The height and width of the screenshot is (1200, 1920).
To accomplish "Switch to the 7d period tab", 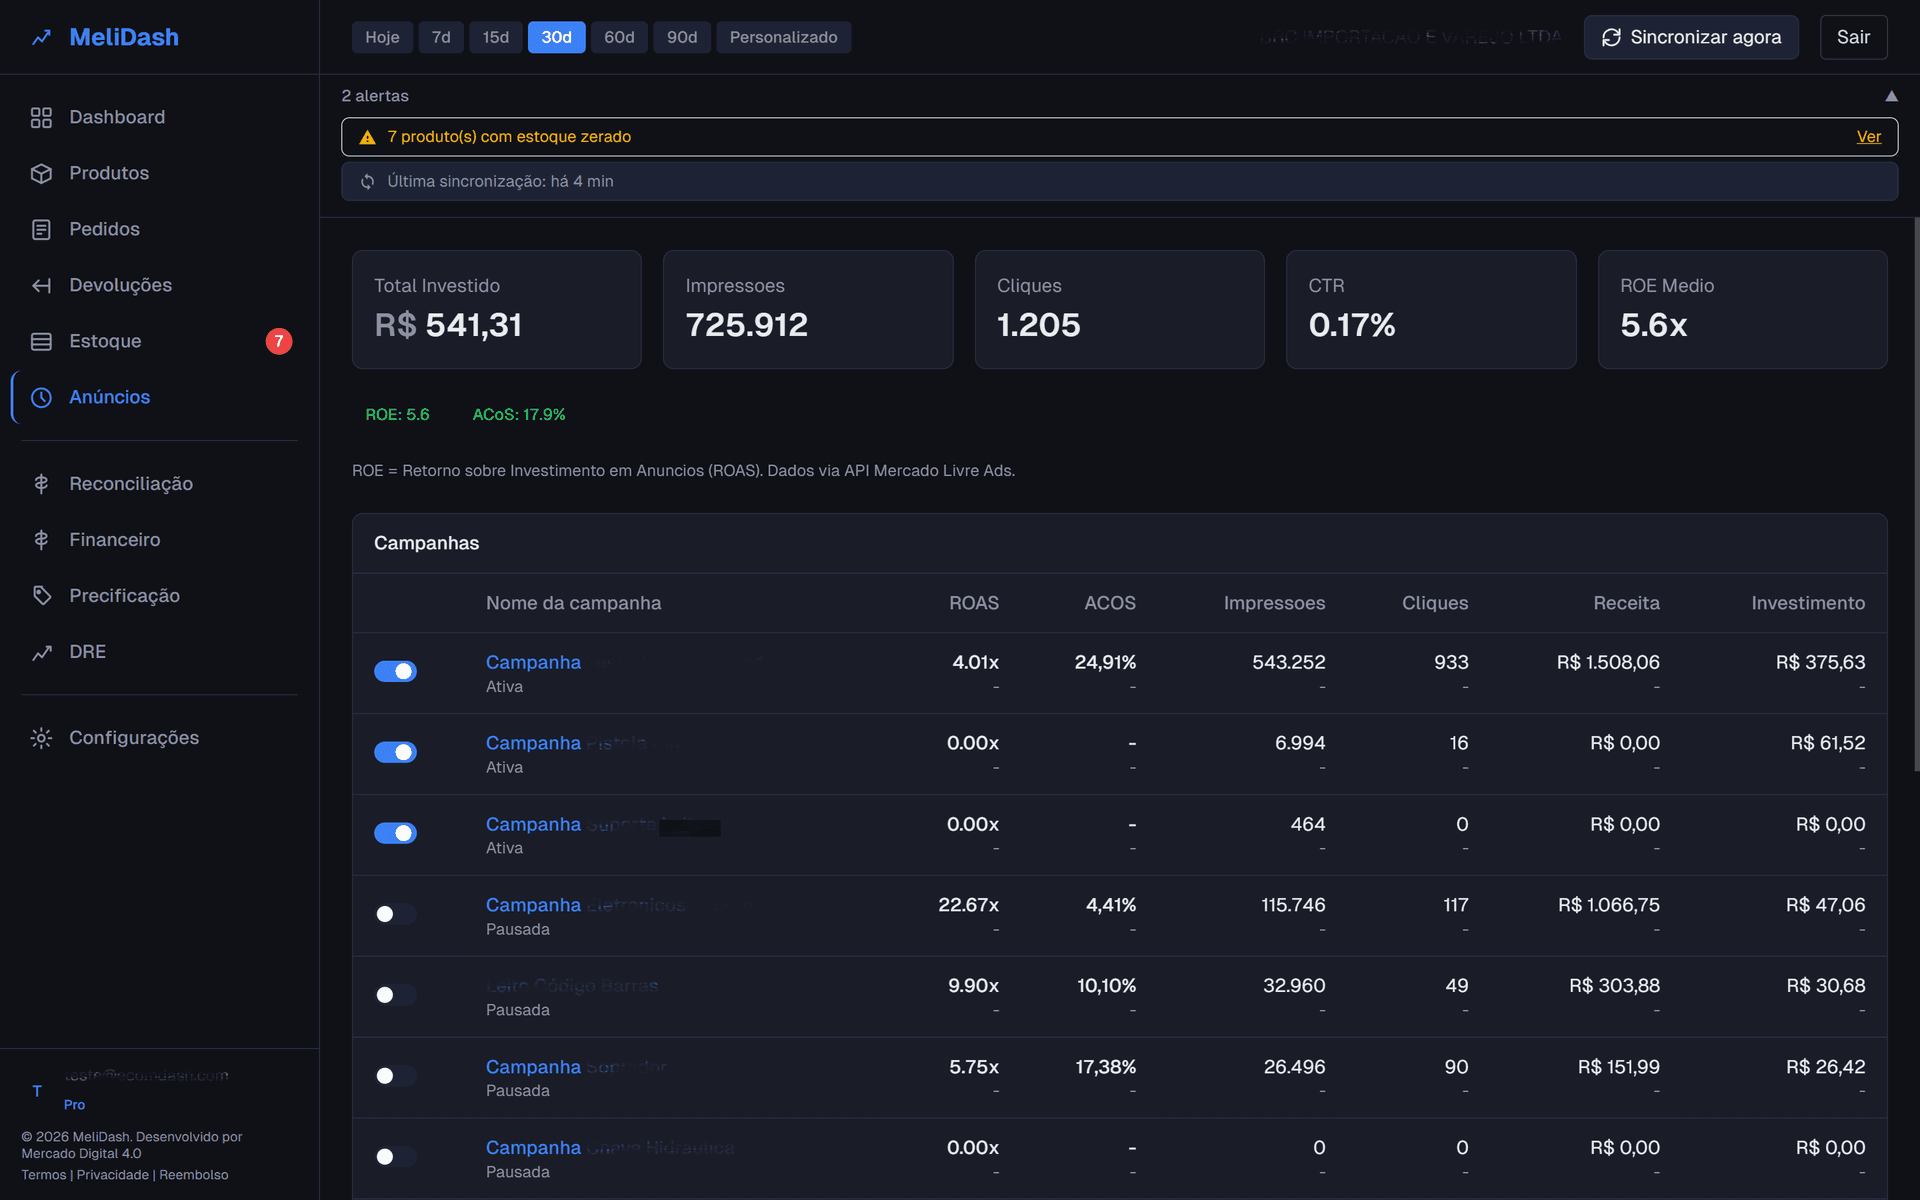I will point(441,37).
